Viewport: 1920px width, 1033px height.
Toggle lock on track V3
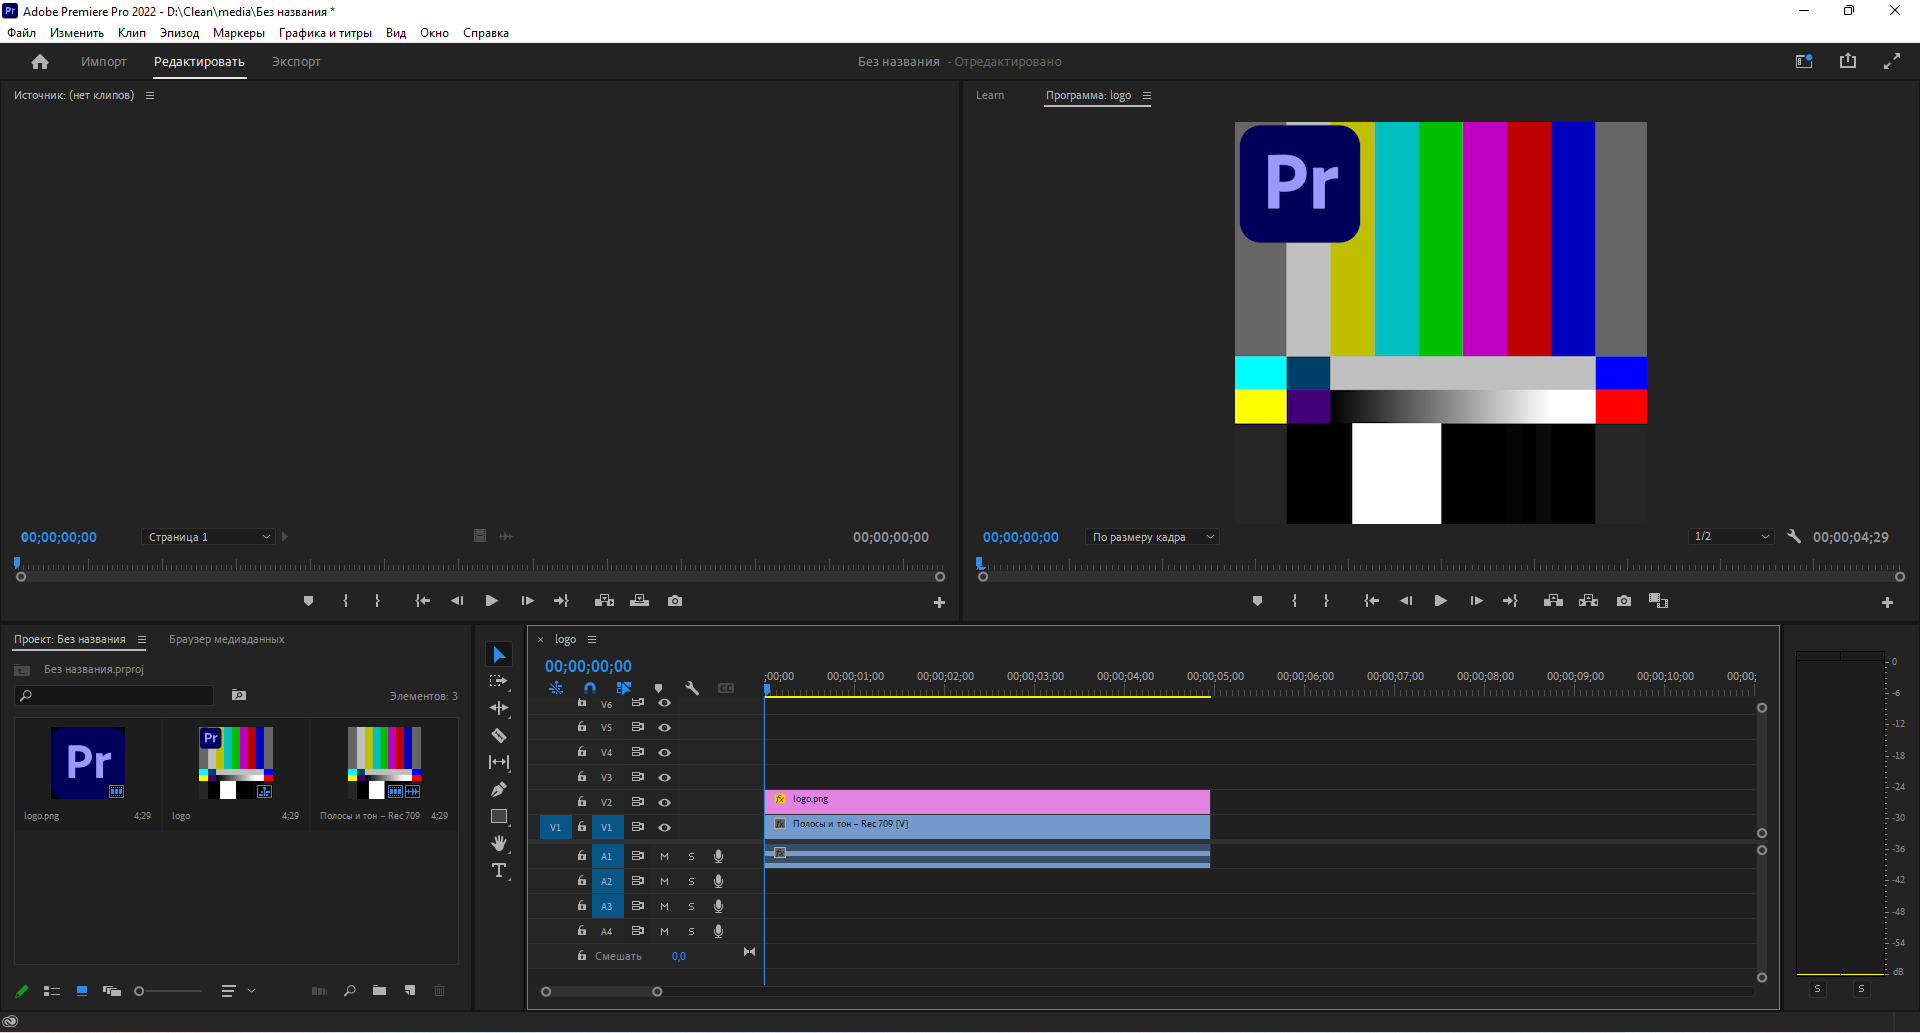click(582, 777)
